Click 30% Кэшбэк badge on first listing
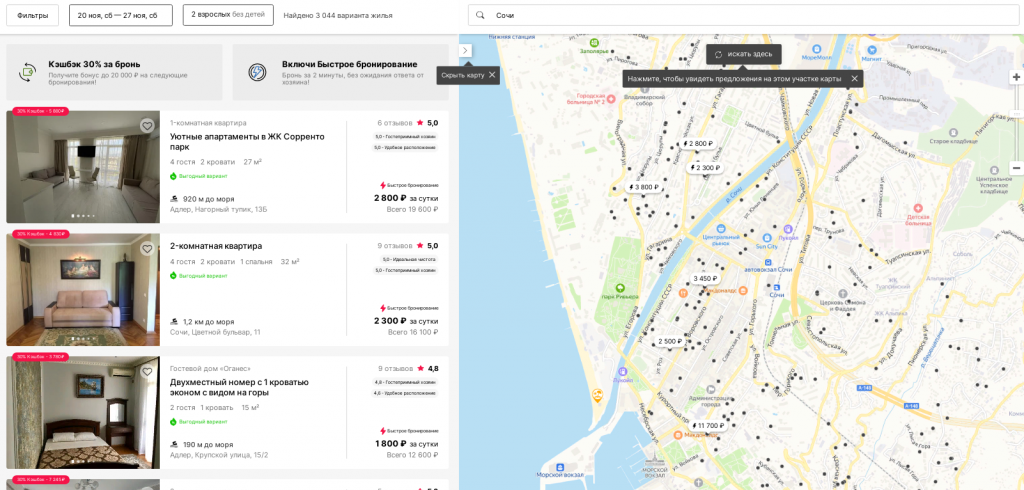 40,111
